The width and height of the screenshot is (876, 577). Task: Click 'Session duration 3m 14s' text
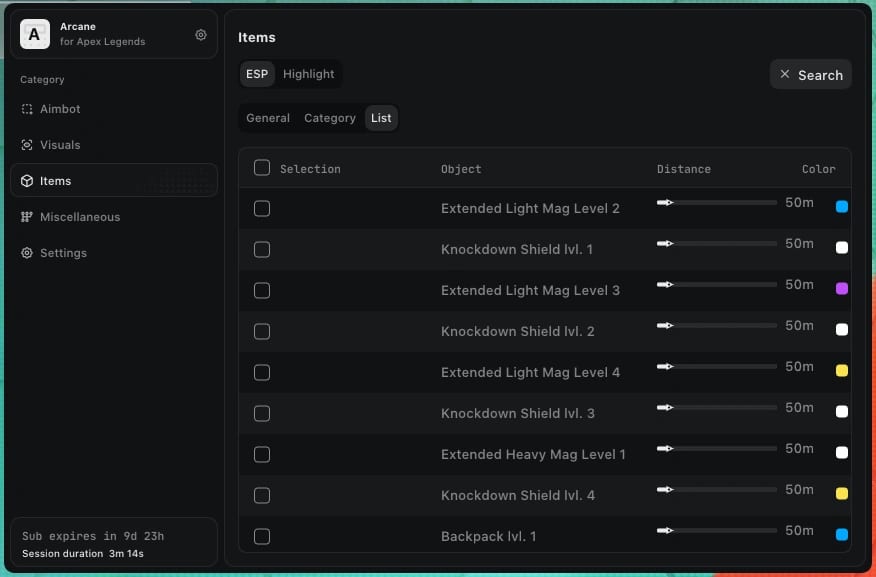[83, 554]
